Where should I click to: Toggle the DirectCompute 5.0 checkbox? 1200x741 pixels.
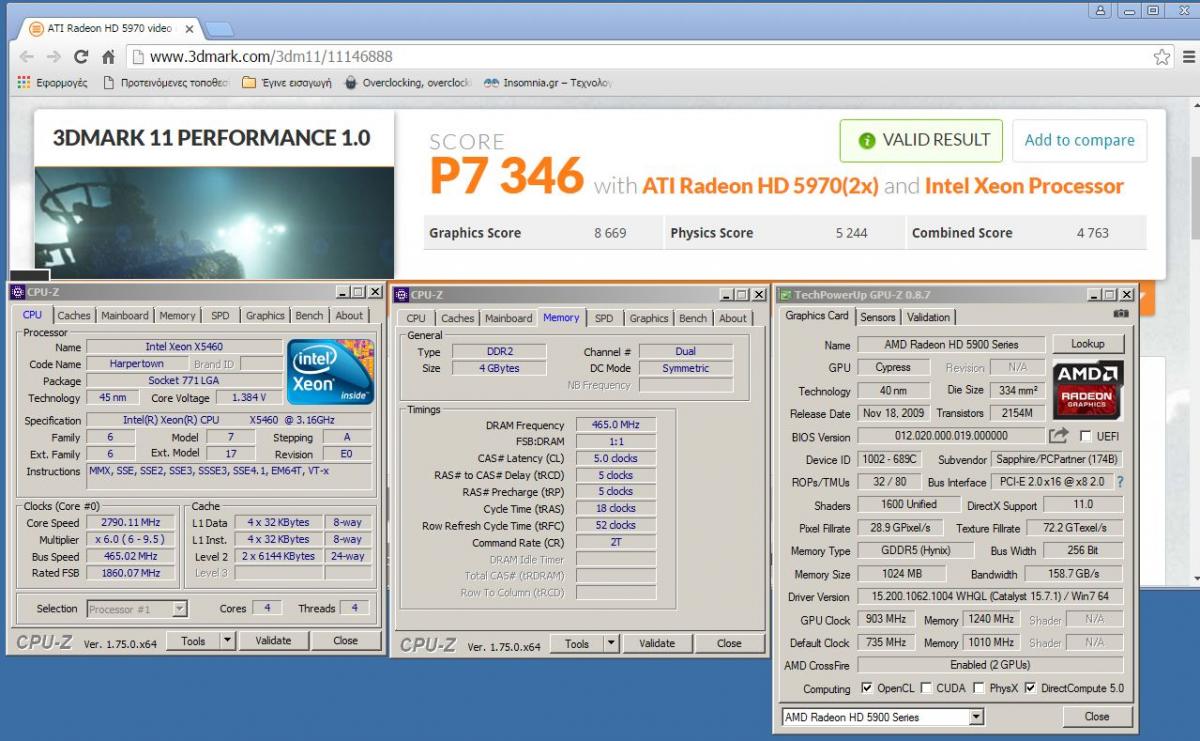pos(1030,688)
